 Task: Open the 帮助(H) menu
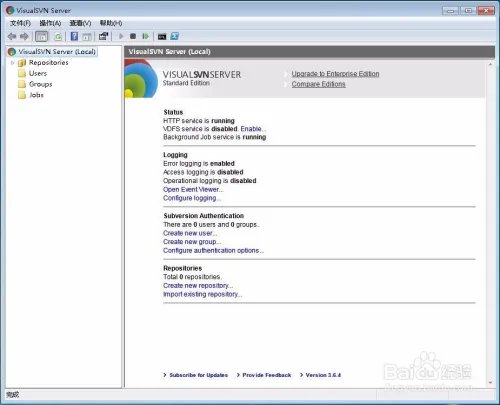tap(111, 23)
